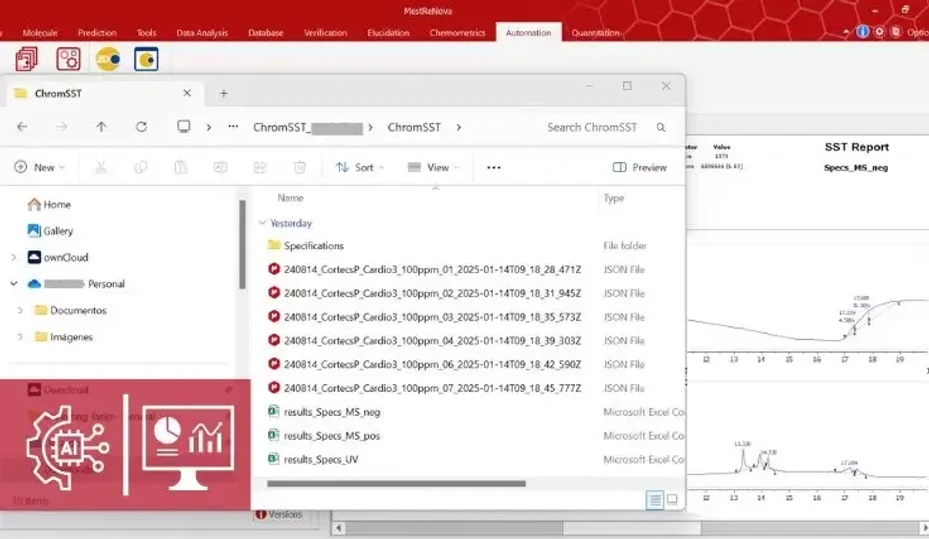Switch to the Data Analysis tab
This screenshot has width=929, height=539.
202,33
